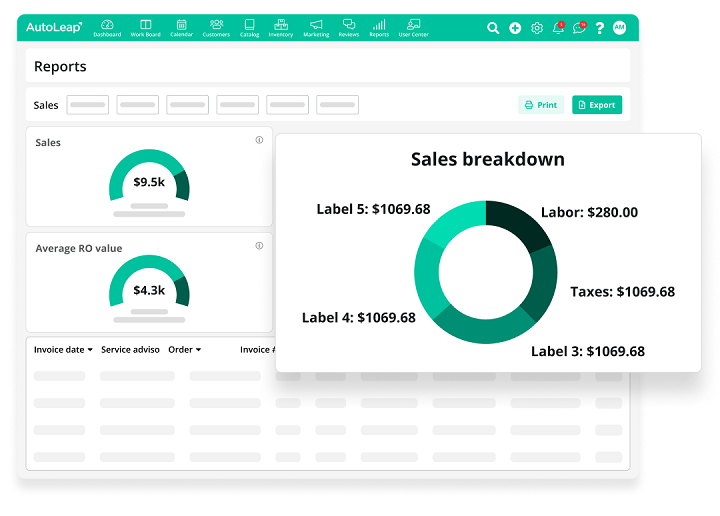Open the chat messages icon
This screenshot has width=720, height=516.
tap(579, 28)
